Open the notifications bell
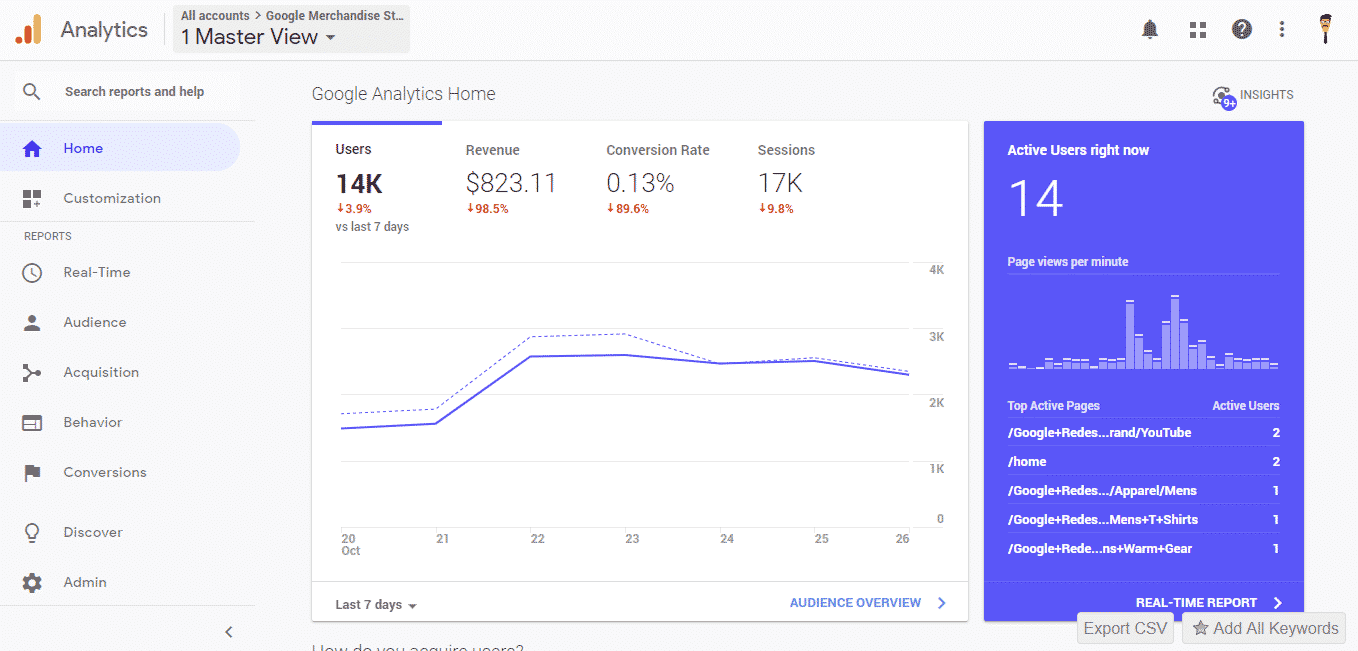 tap(1149, 29)
